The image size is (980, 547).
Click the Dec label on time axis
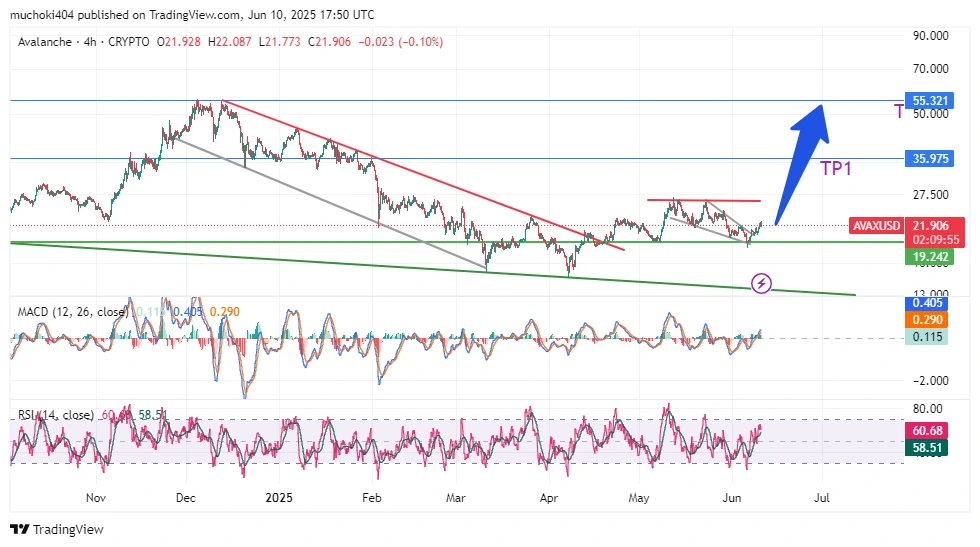(x=186, y=497)
